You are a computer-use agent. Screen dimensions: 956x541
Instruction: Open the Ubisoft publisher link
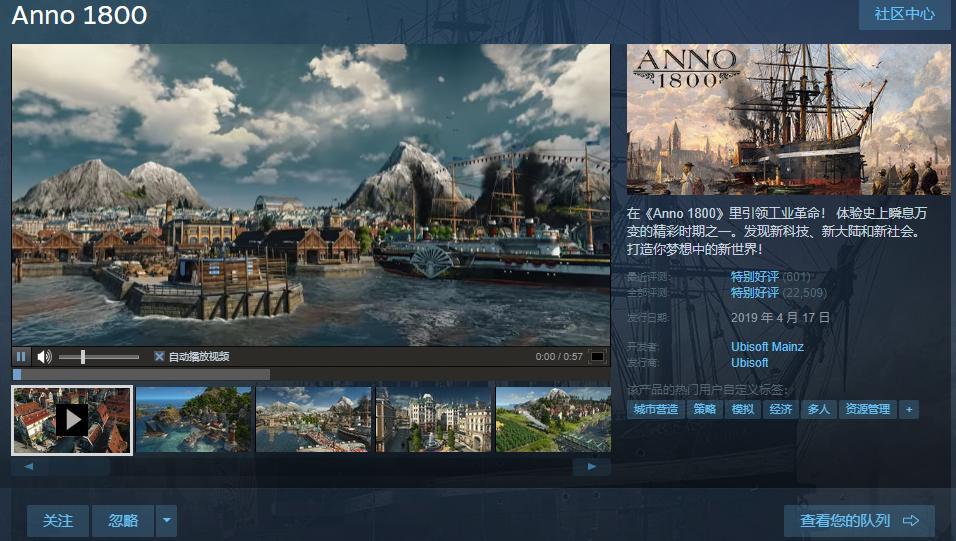click(x=749, y=362)
